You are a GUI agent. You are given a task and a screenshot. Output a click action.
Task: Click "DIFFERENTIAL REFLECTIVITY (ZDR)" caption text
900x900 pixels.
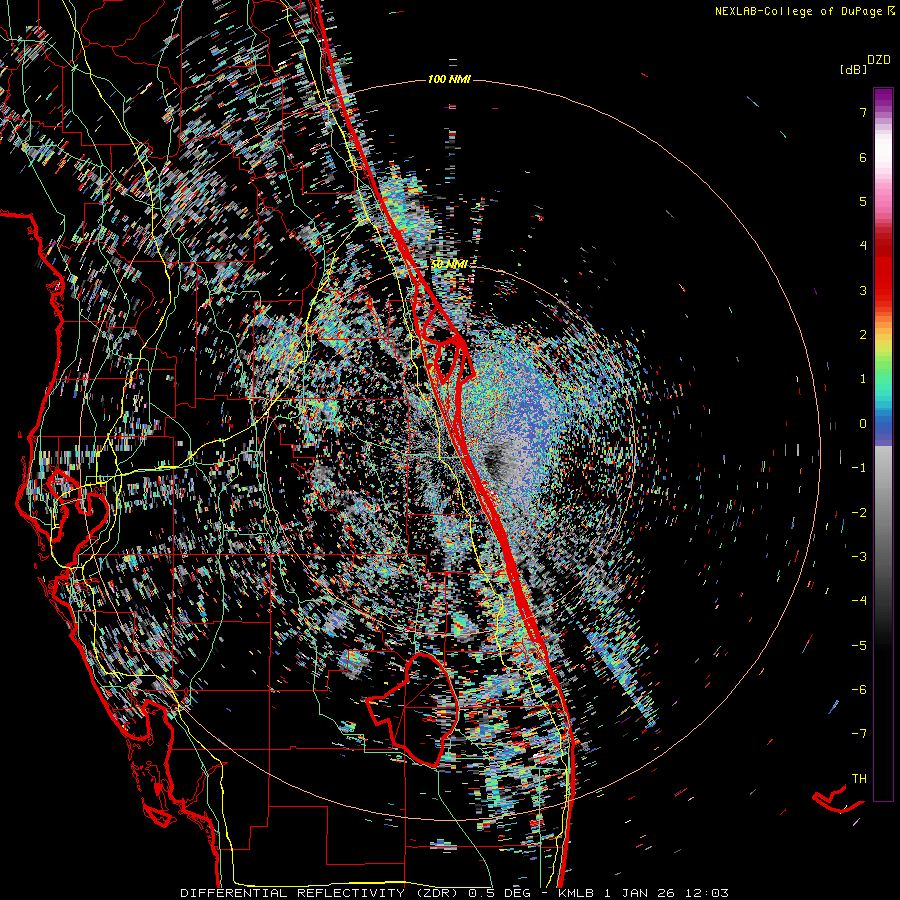pyautogui.click(x=321, y=893)
